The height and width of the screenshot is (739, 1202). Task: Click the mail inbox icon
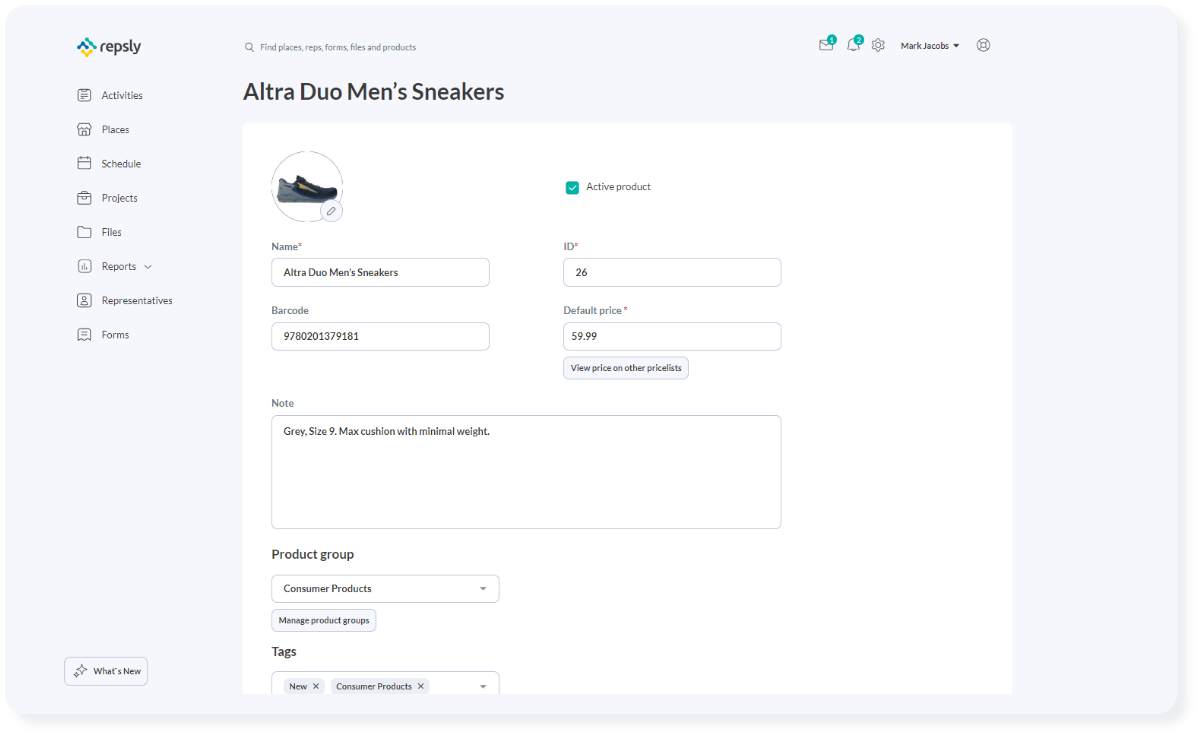pos(825,45)
